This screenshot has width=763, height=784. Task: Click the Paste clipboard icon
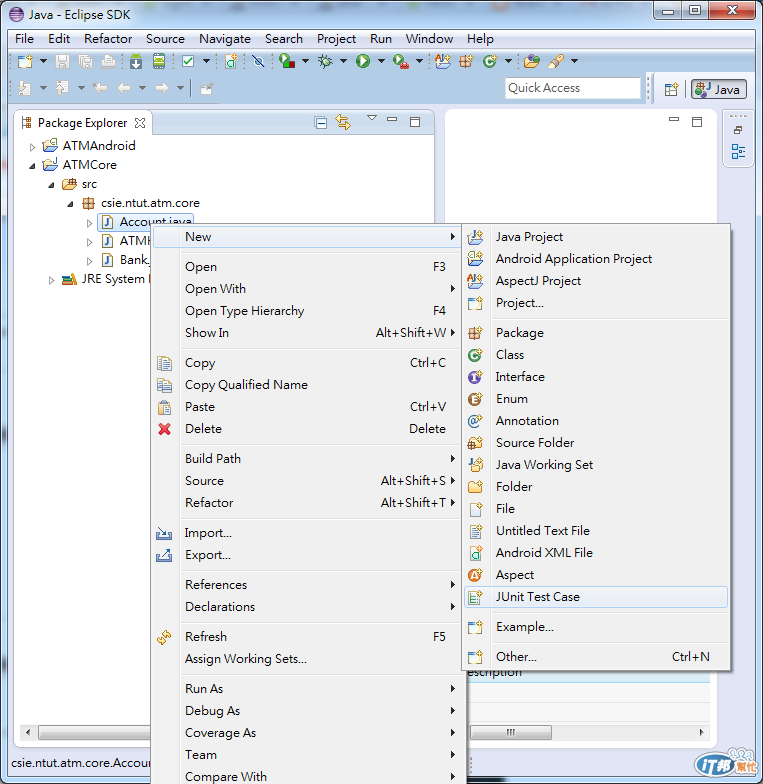[164, 407]
